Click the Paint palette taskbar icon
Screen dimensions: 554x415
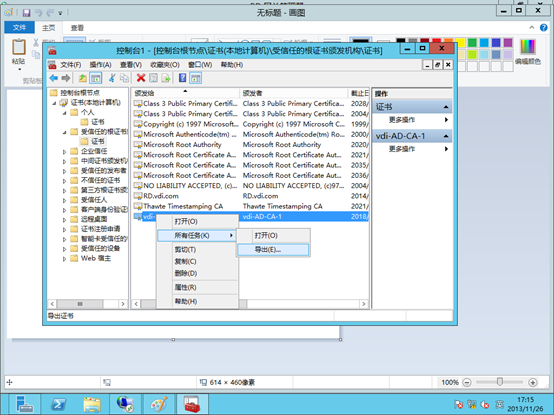(159, 404)
